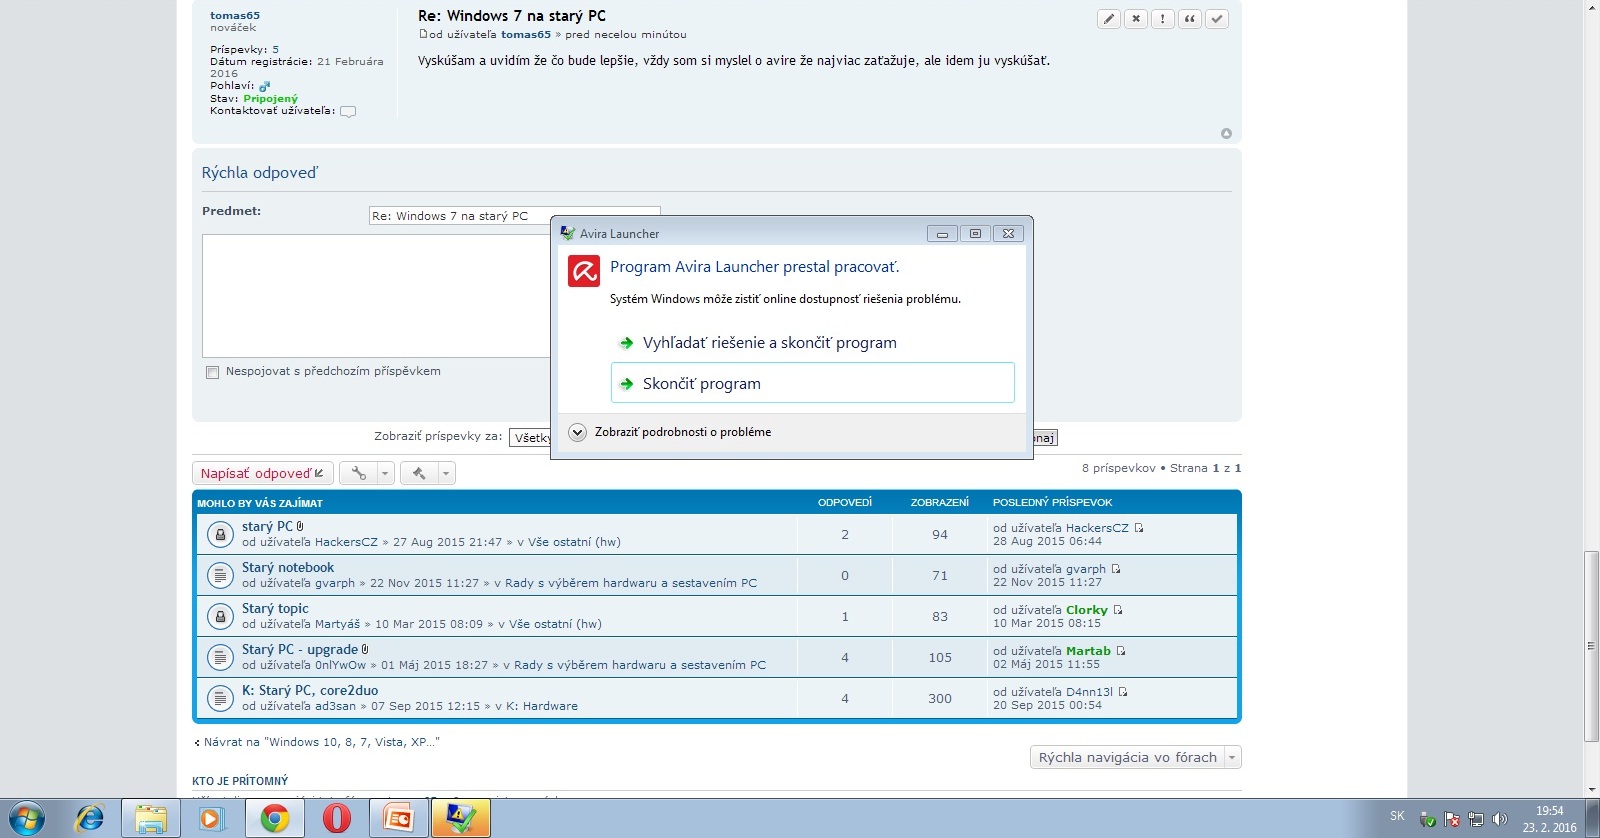Click the contact user speech bubble icon
The image size is (1600, 838).
coord(348,111)
